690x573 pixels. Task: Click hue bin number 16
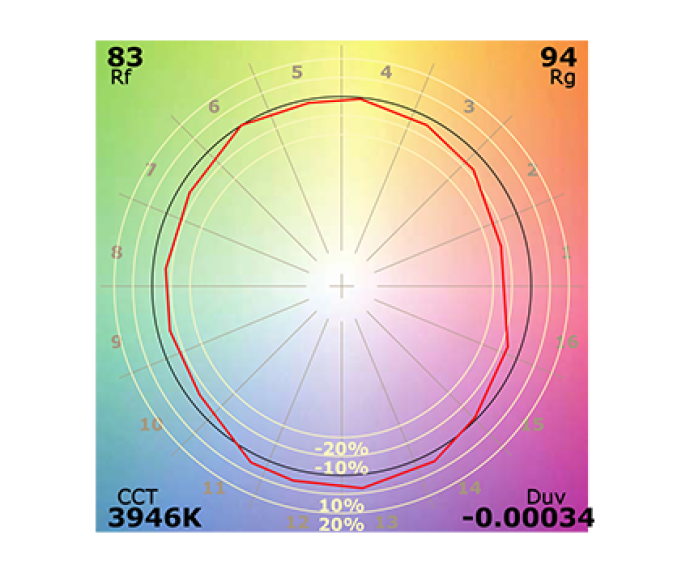[567, 342]
